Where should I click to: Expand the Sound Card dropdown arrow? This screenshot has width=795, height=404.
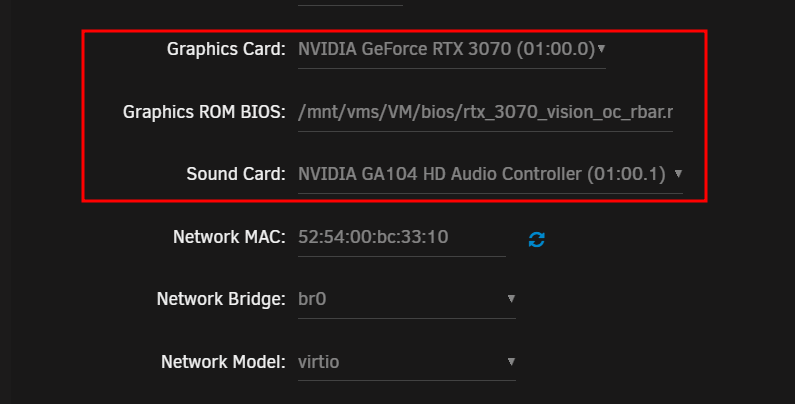coord(678,174)
